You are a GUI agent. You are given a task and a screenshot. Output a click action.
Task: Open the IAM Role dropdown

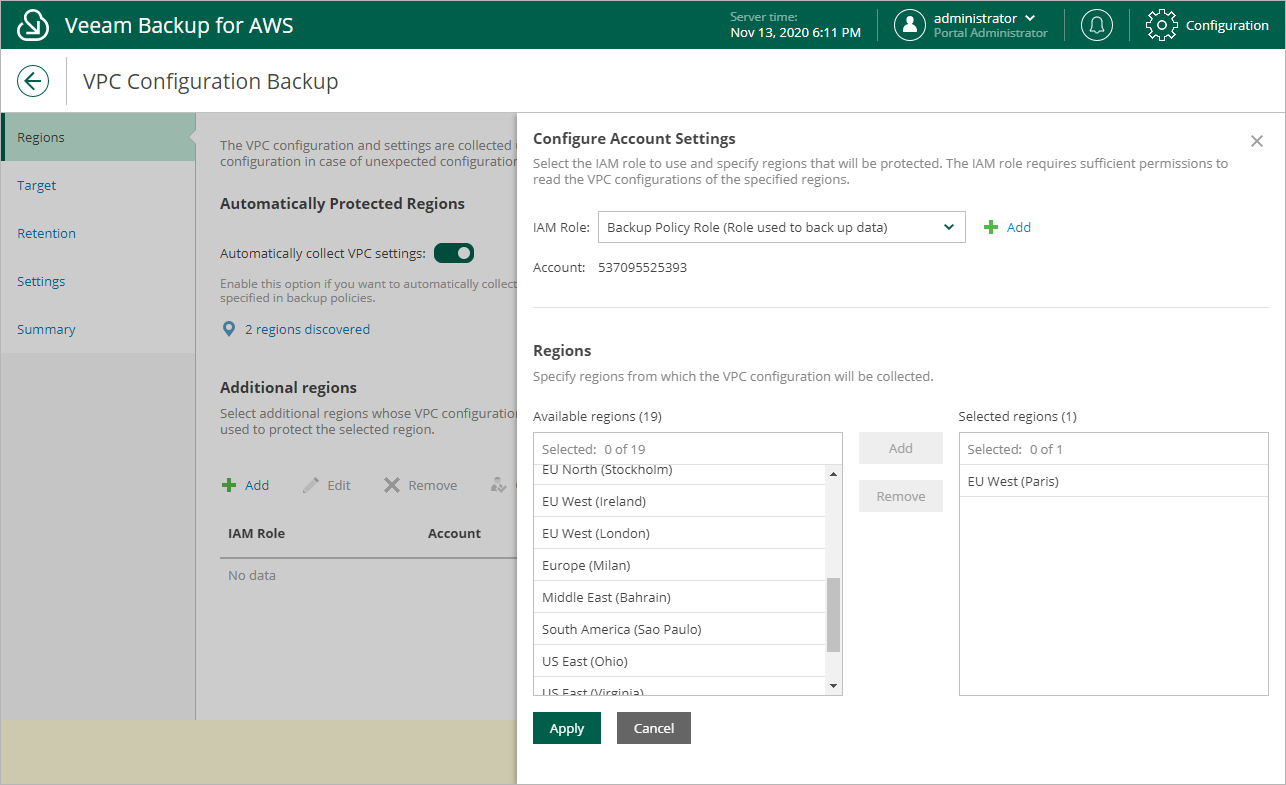[x=782, y=227]
